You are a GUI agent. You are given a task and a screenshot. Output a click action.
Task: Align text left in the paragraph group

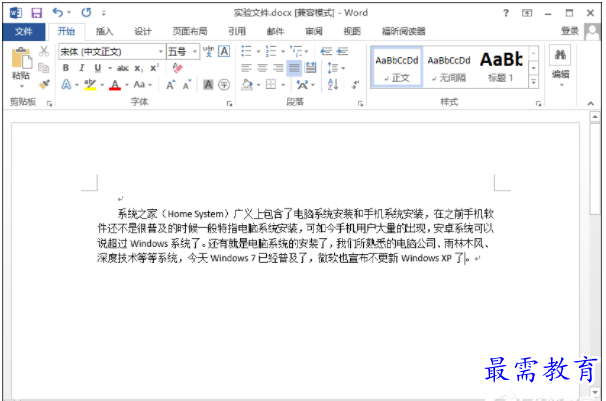tap(246, 68)
